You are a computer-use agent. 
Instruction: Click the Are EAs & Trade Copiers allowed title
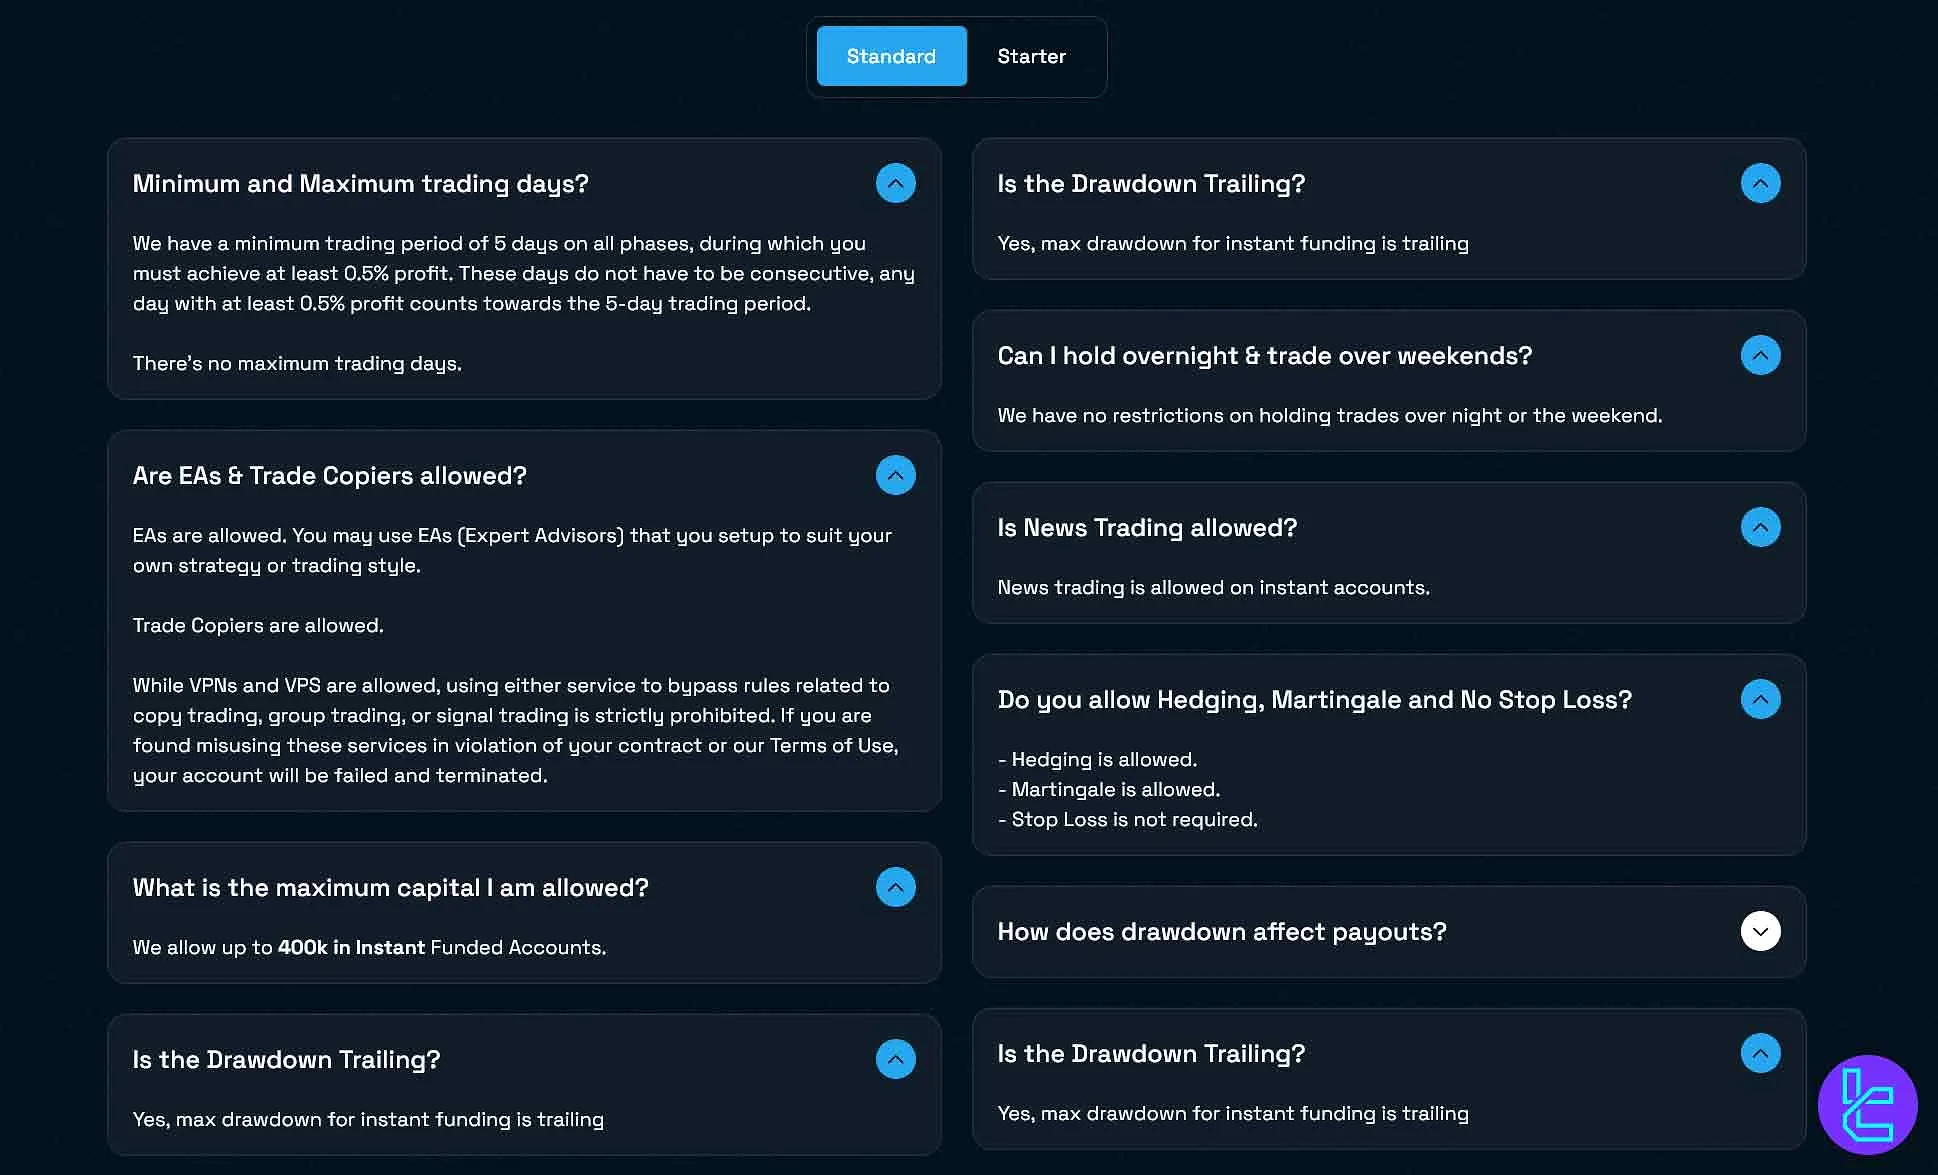329,476
